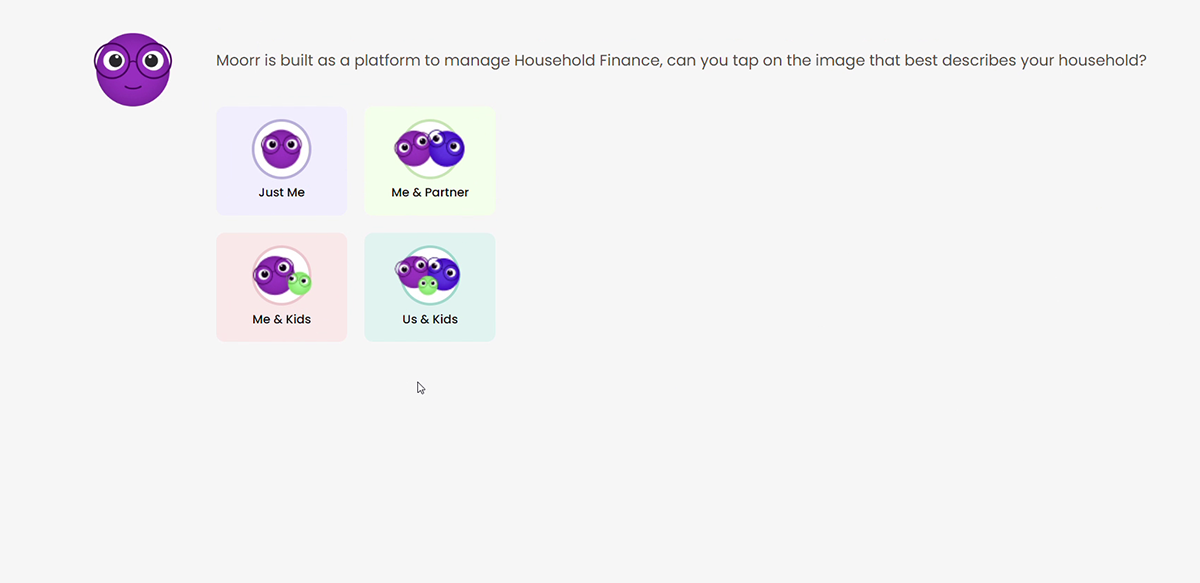Select the "Me & Partner" text label
Screen dimensions: 1200x583
click(x=430, y=192)
